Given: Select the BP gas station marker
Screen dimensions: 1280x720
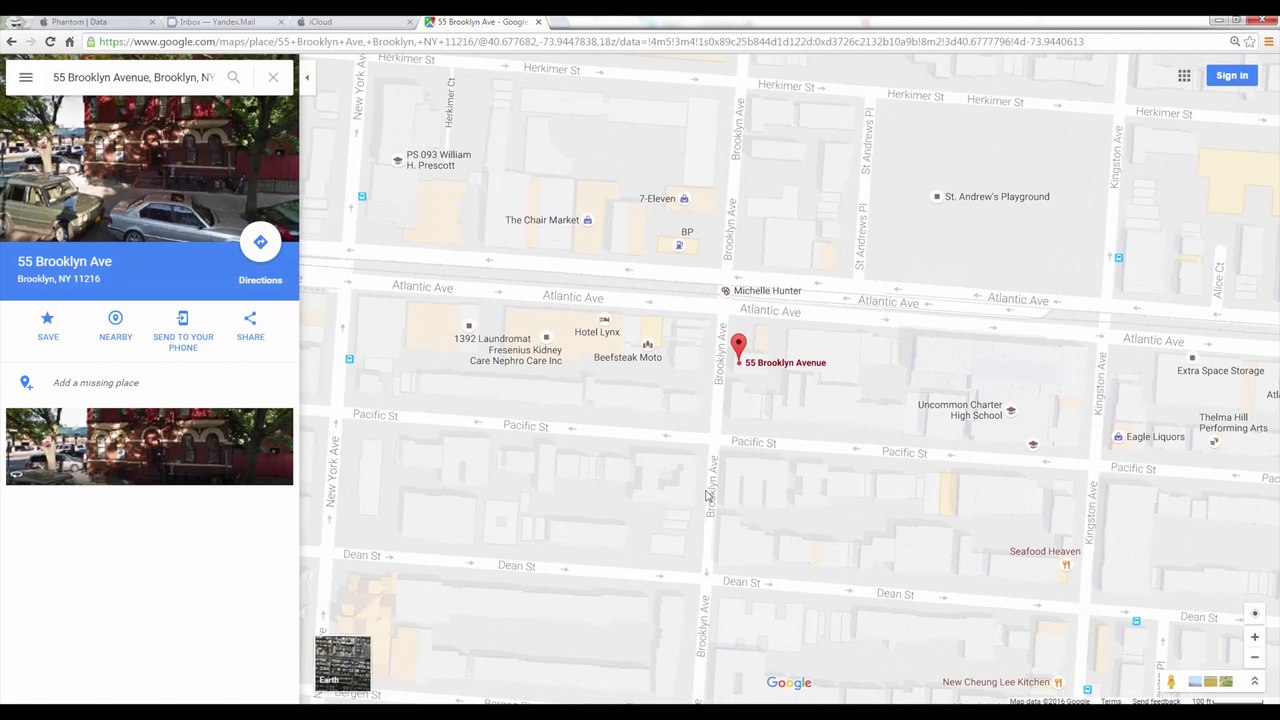Looking at the screenshot, I should [x=679, y=245].
